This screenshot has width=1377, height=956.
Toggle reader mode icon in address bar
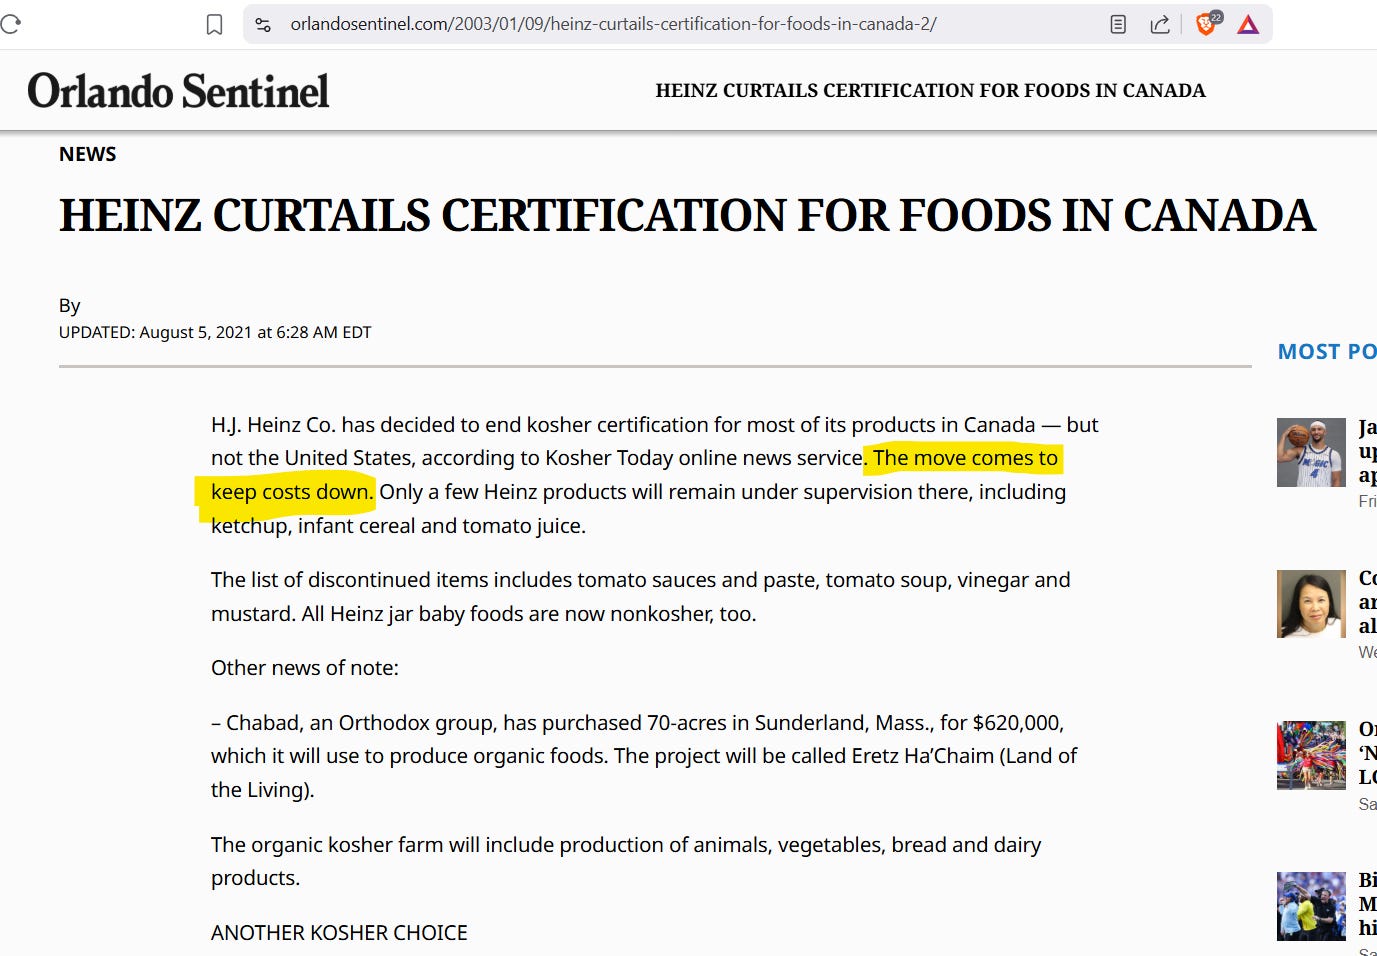pos(1118,24)
